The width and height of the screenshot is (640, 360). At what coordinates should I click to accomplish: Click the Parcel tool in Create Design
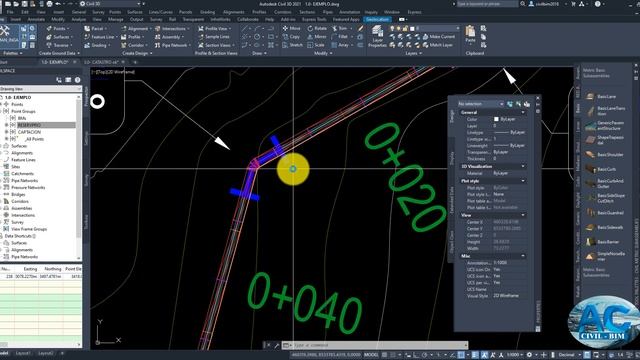point(95,29)
